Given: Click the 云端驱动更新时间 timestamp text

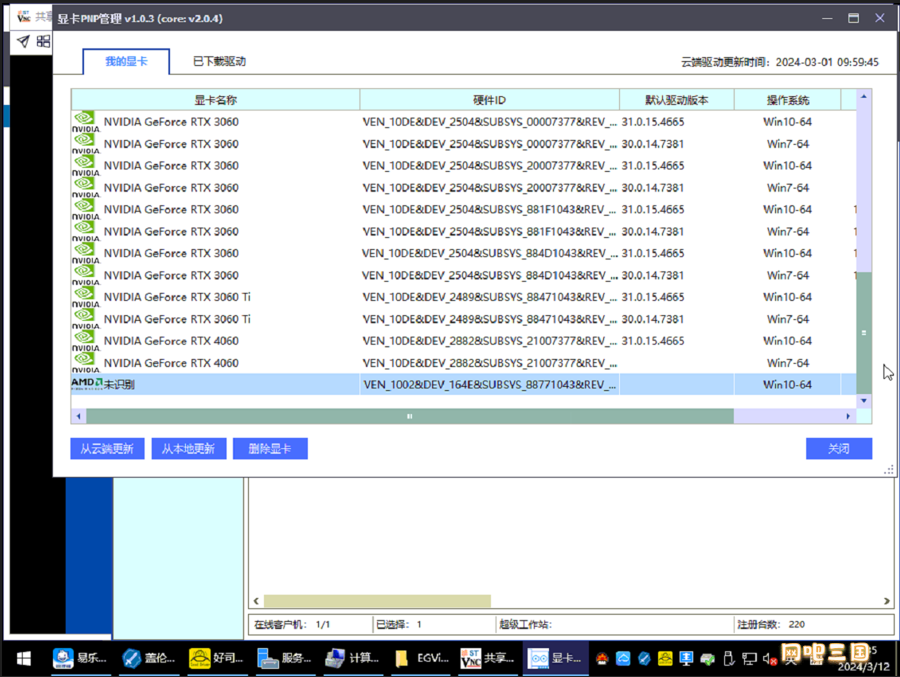Looking at the screenshot, I should (x=779, y=62).
